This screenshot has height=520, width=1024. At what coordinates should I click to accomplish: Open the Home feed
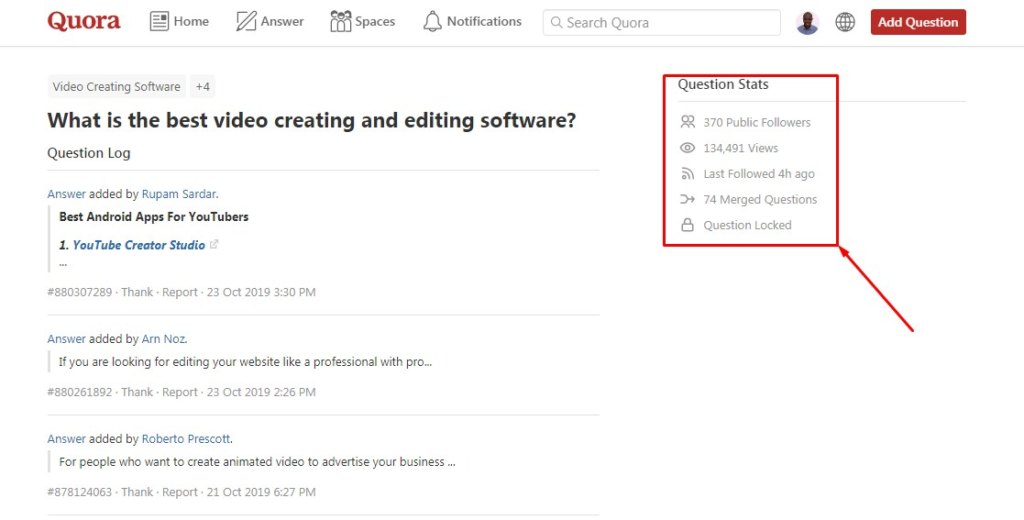179,22
